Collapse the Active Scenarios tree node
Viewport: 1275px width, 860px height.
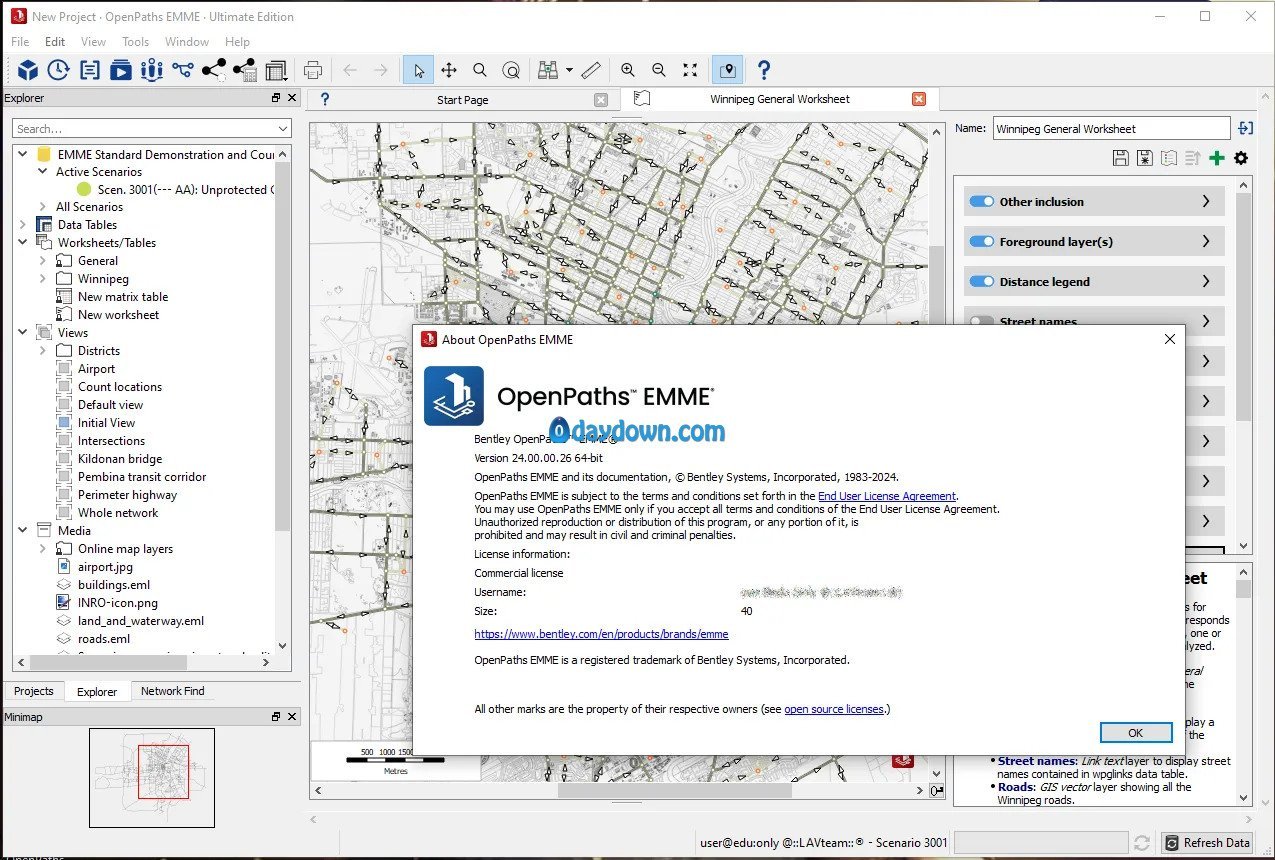tap(42, 172)
